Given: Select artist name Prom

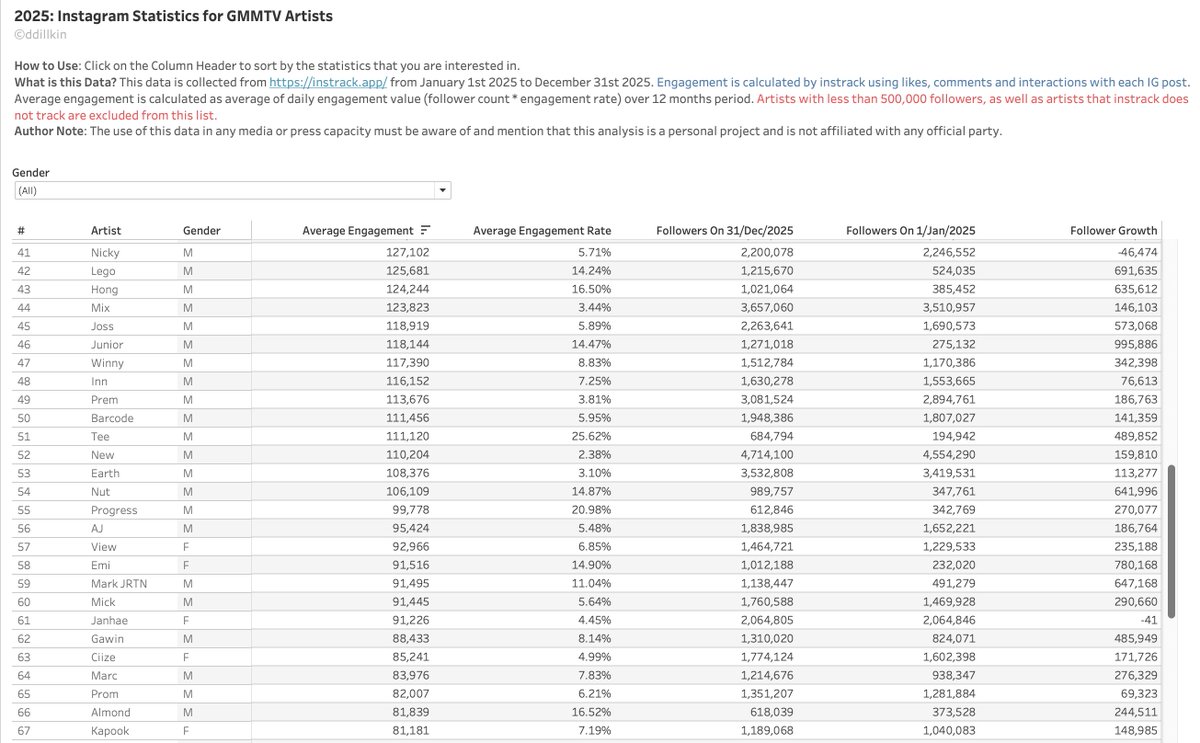Looking at the screenshot, I should [105, 694].
